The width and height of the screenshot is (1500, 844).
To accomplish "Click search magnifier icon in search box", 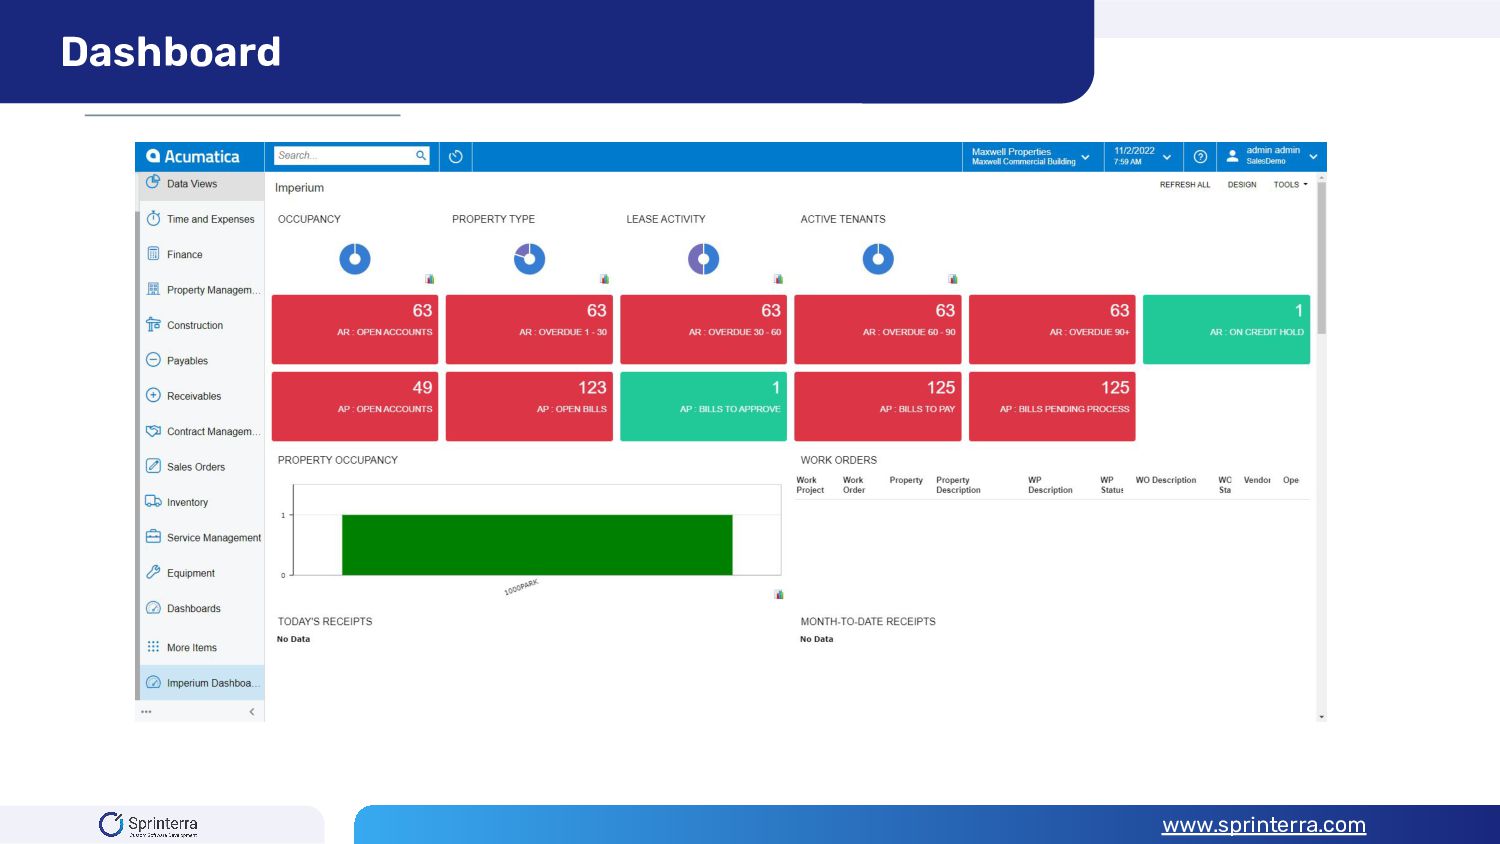I will (421, 155).
